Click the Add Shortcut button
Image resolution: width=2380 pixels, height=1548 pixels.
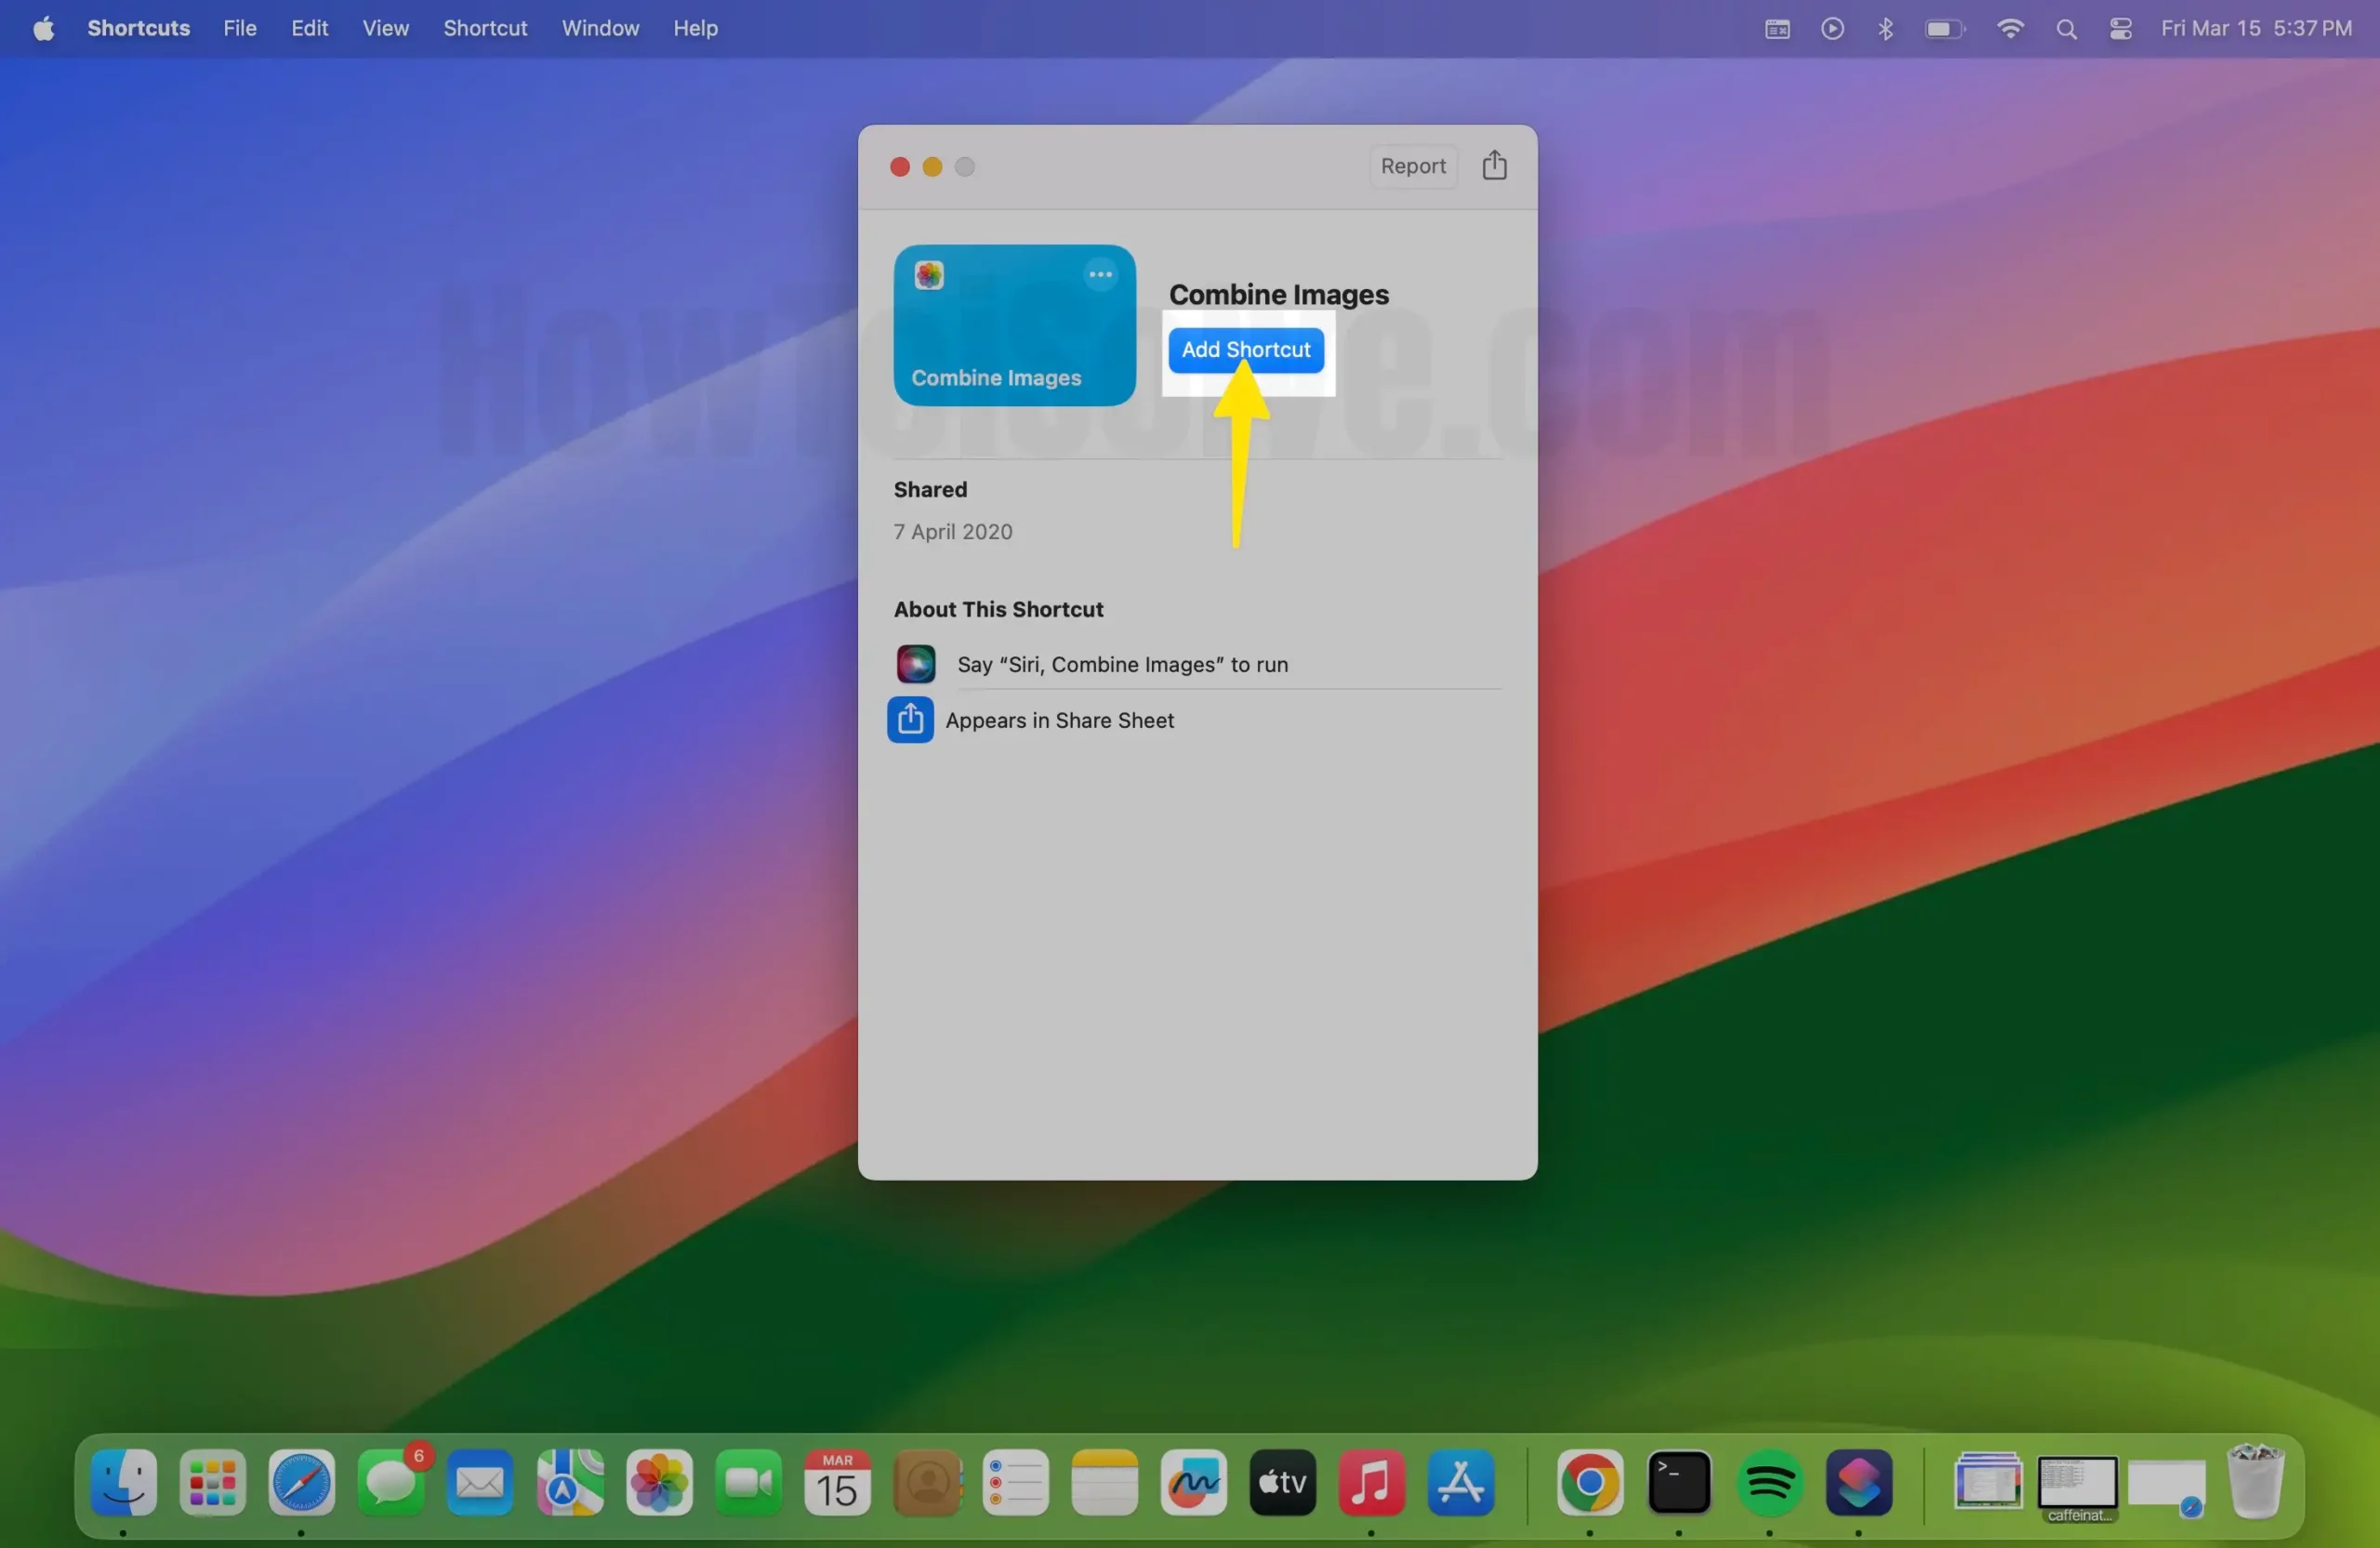pyautogui.click(x=1245, y=349)
